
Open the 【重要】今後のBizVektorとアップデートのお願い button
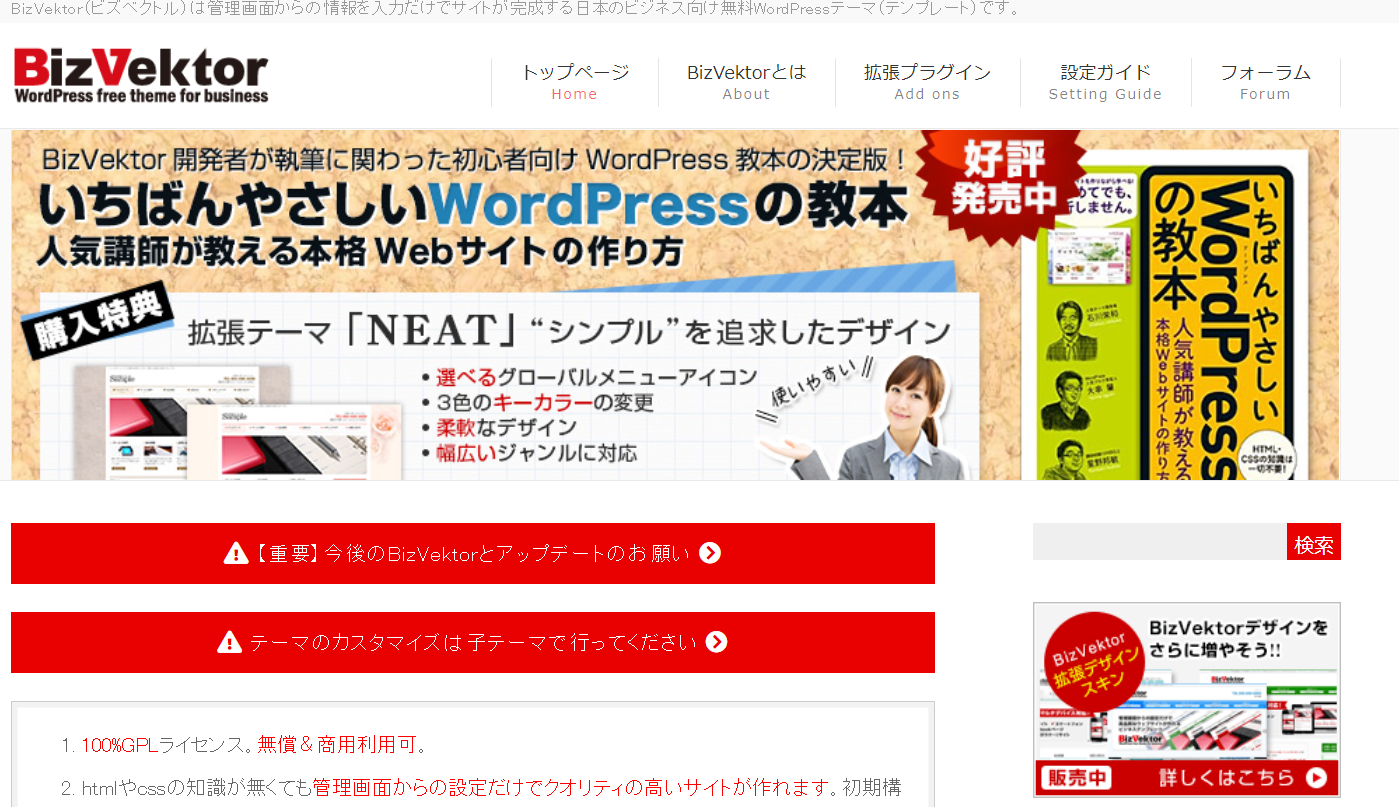[473, 553]
